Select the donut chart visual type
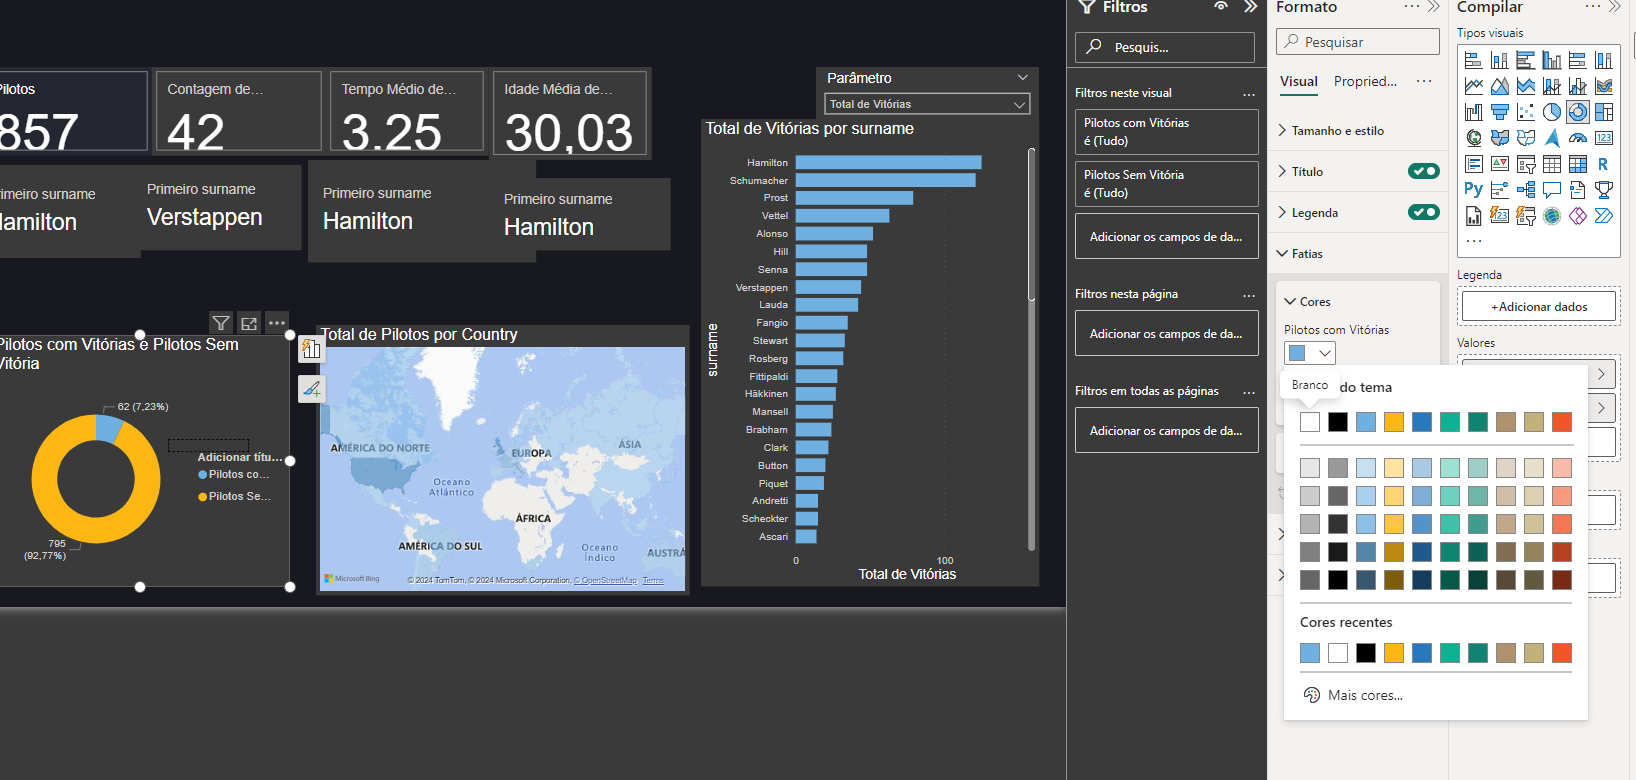The image size is (1636, 780). [x=1578, y=112]
